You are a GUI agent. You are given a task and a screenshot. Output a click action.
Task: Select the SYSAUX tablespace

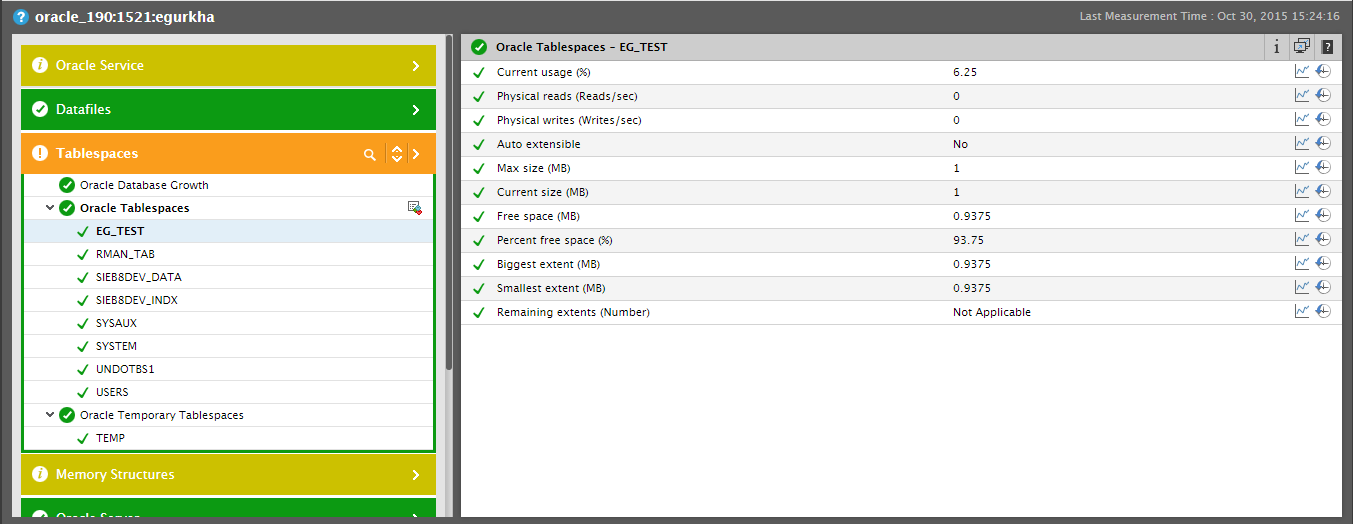tap(116, 323)
